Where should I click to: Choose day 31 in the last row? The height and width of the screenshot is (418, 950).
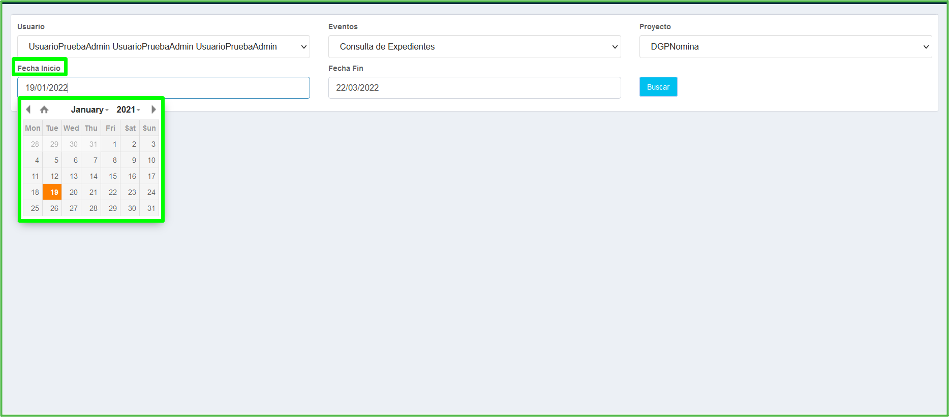(150, 208)
